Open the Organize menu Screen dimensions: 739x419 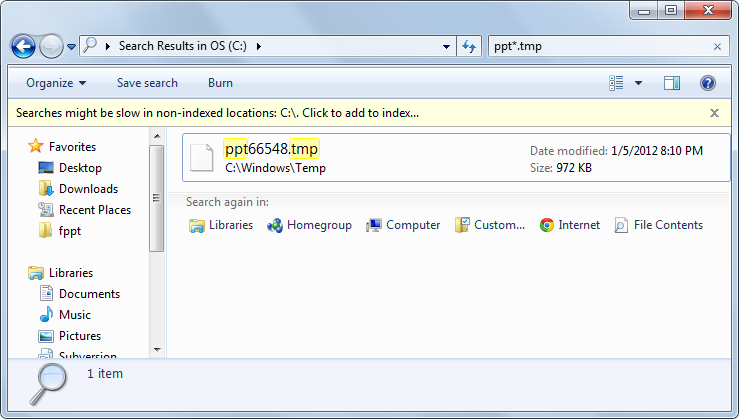coord(56,83)
